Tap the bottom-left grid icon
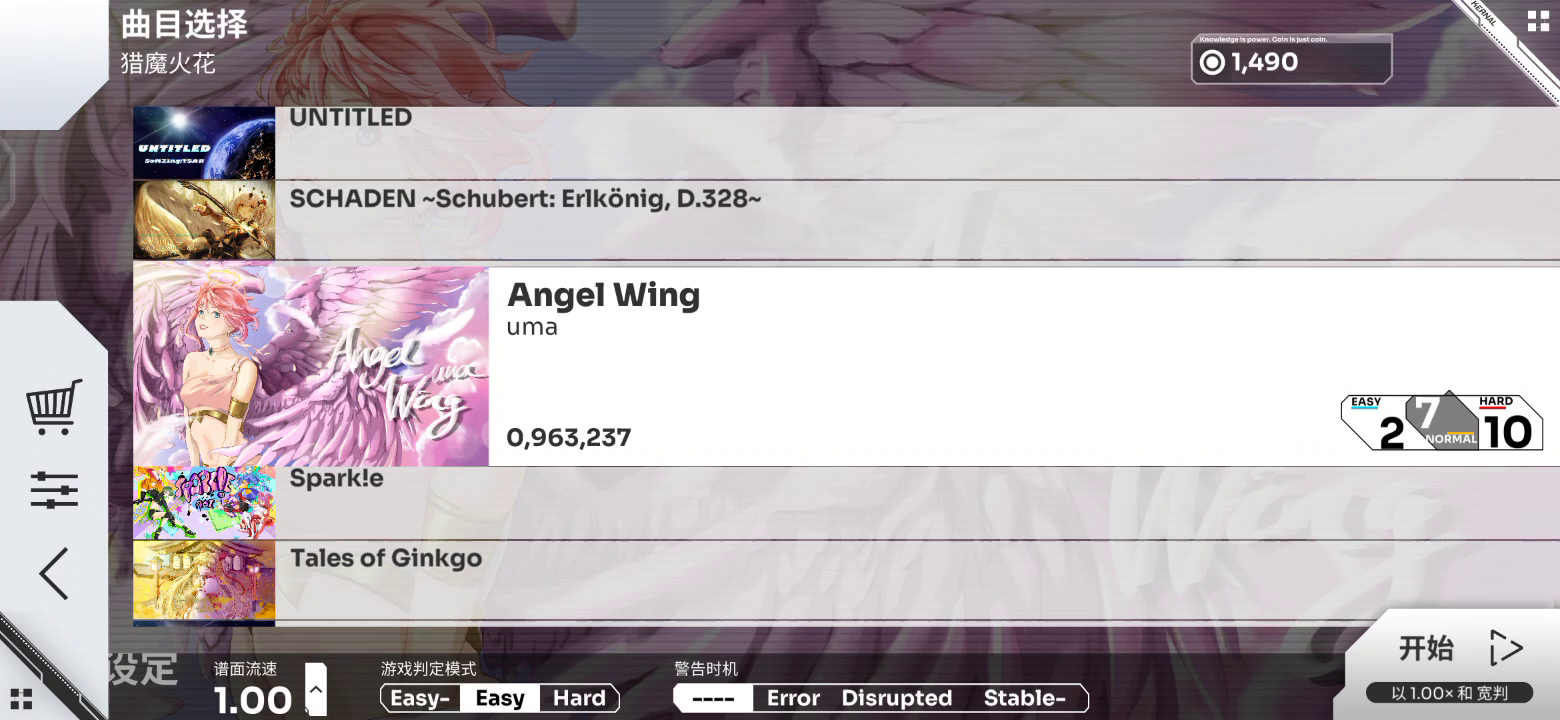1560x720 pixels. 21,698
